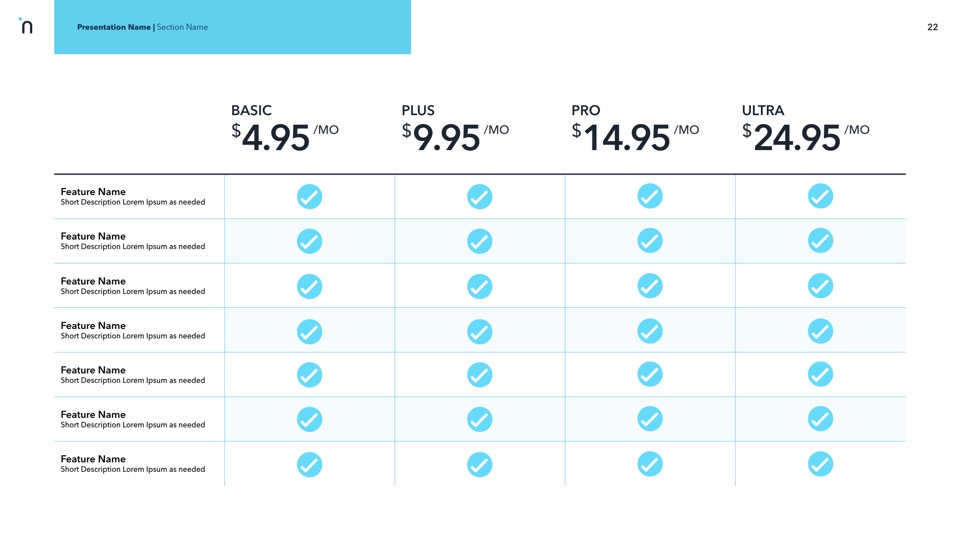Click the BASIC checkmark in first feature row
This screenshot has width=960, height=540.
pyautogui.click(x=310, y=197)
